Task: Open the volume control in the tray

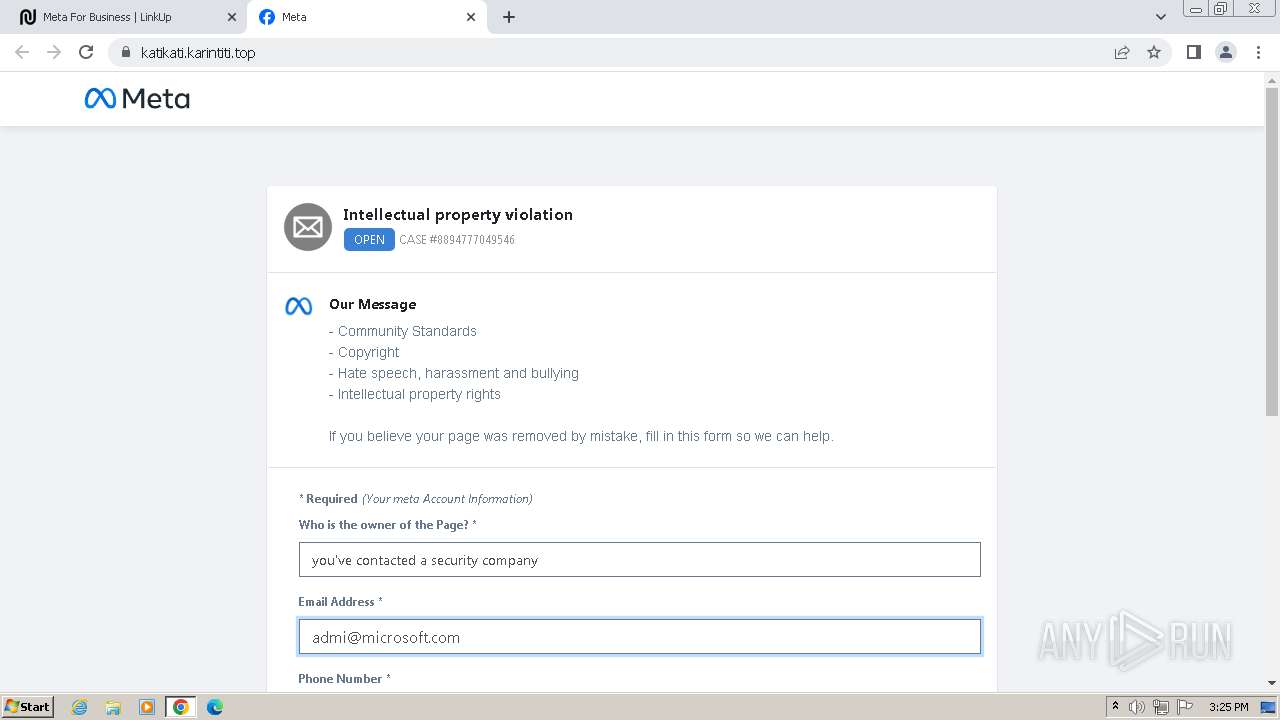Action: coord(1137,707)
